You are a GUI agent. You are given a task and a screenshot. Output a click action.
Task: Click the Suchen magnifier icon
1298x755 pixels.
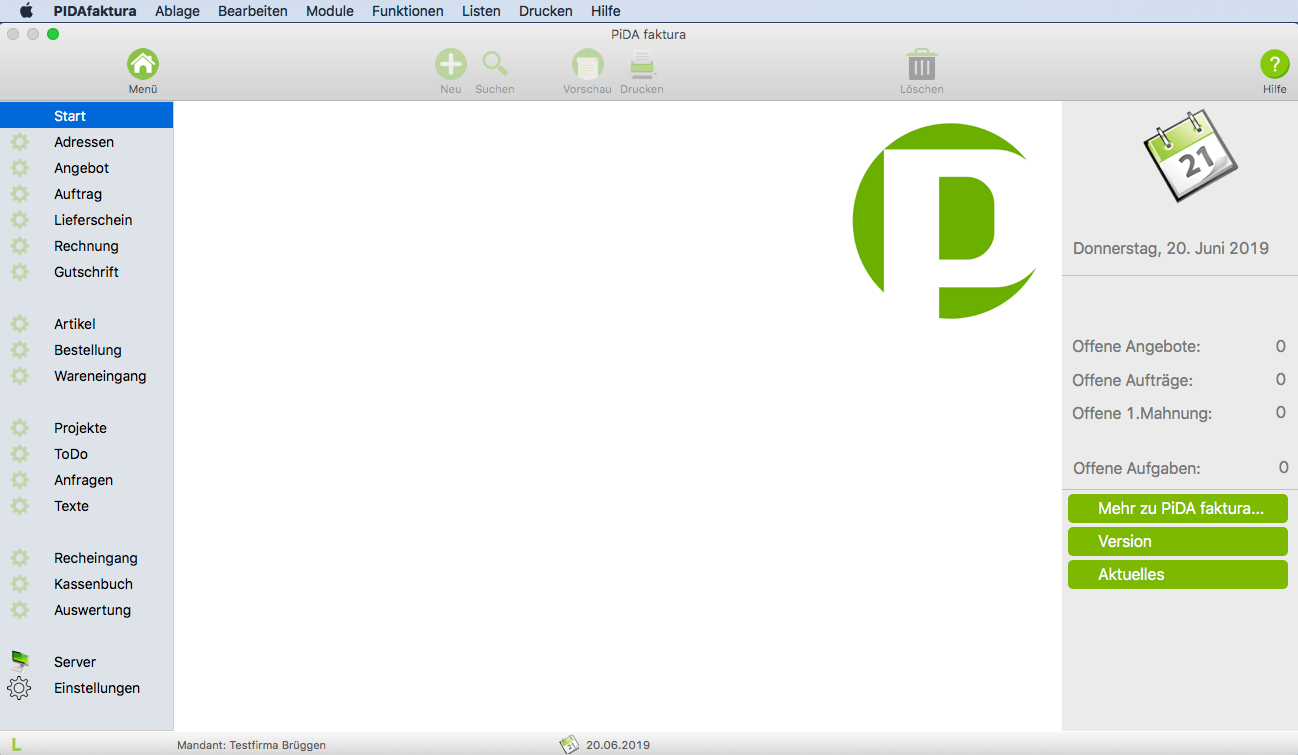495,65
